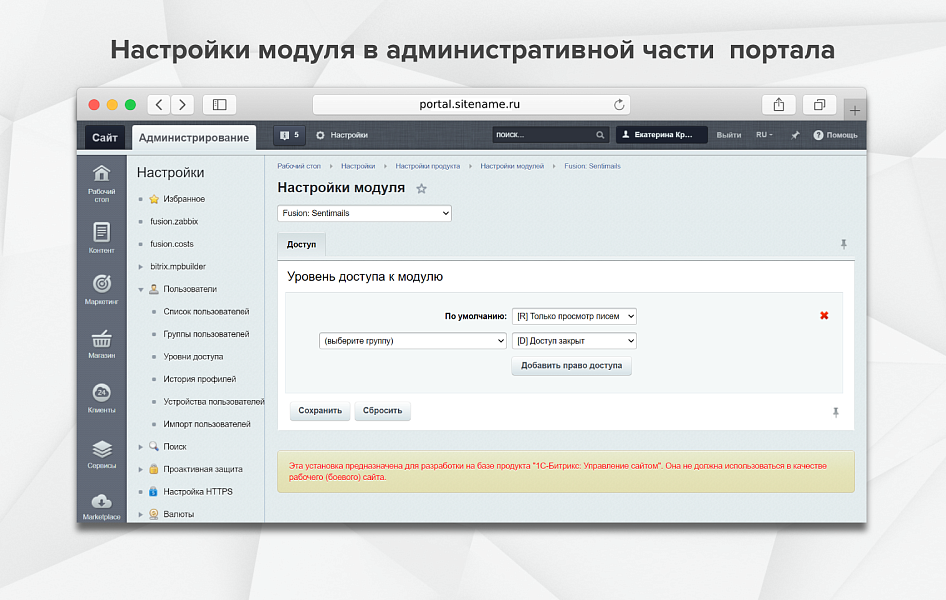Select the Доступ tab
The width and height of the screenshot is (946, 600).
point(301,244)
